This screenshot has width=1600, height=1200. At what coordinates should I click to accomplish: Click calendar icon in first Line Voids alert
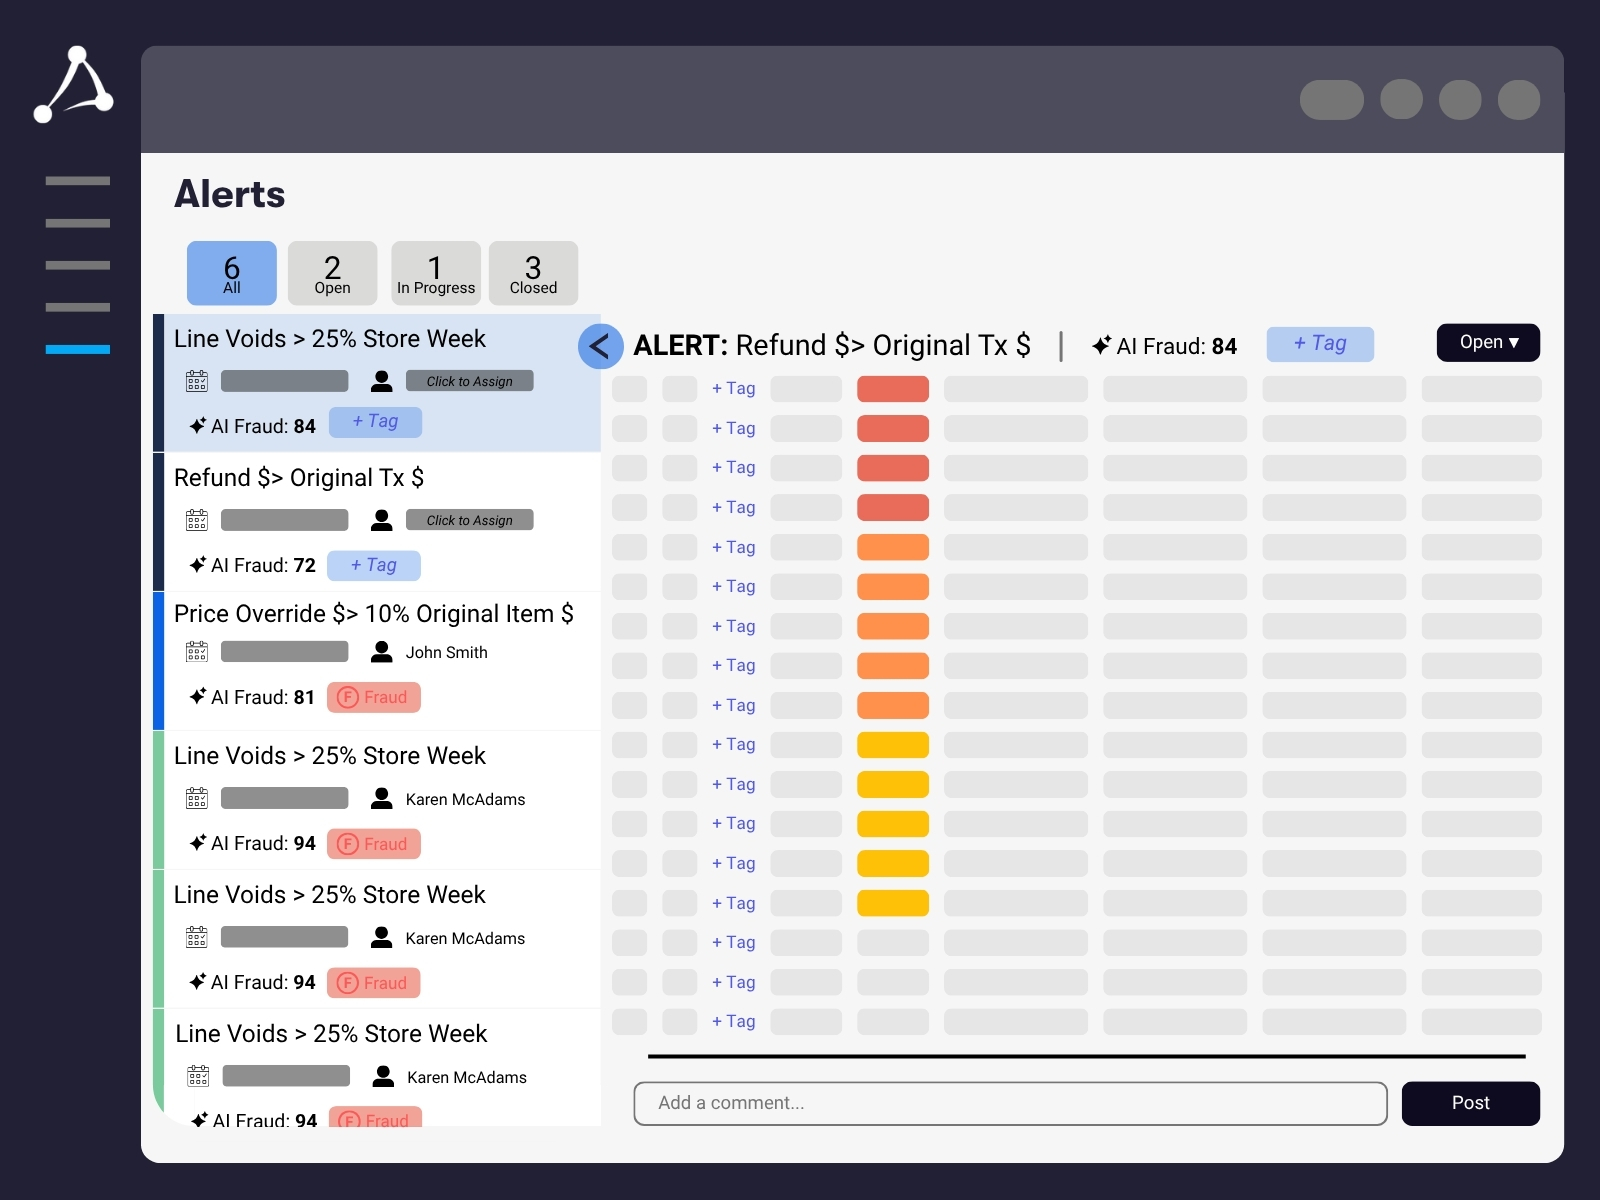pyautogui.click(x=197, y=381)
